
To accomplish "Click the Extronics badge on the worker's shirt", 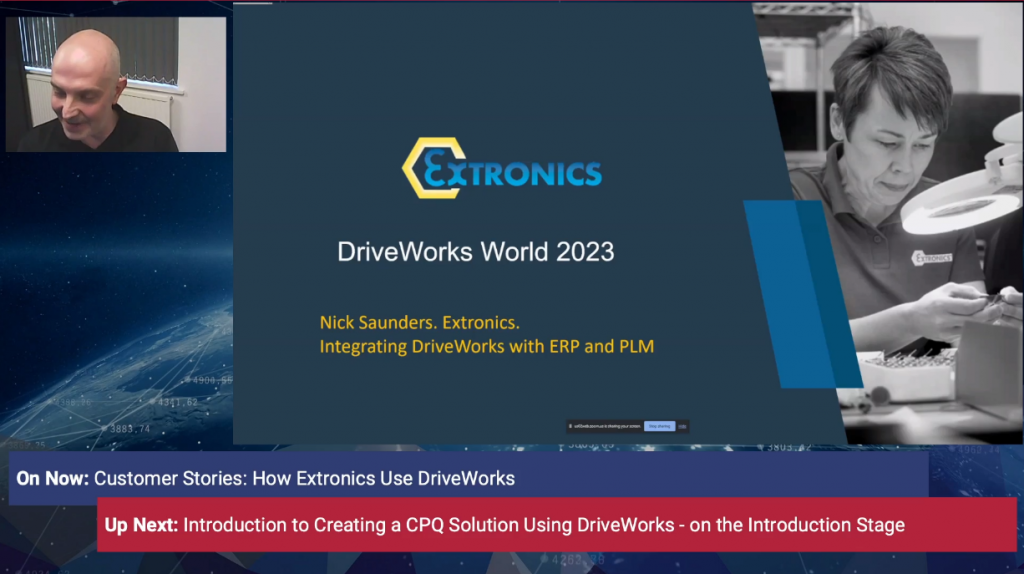I will 931,258.
